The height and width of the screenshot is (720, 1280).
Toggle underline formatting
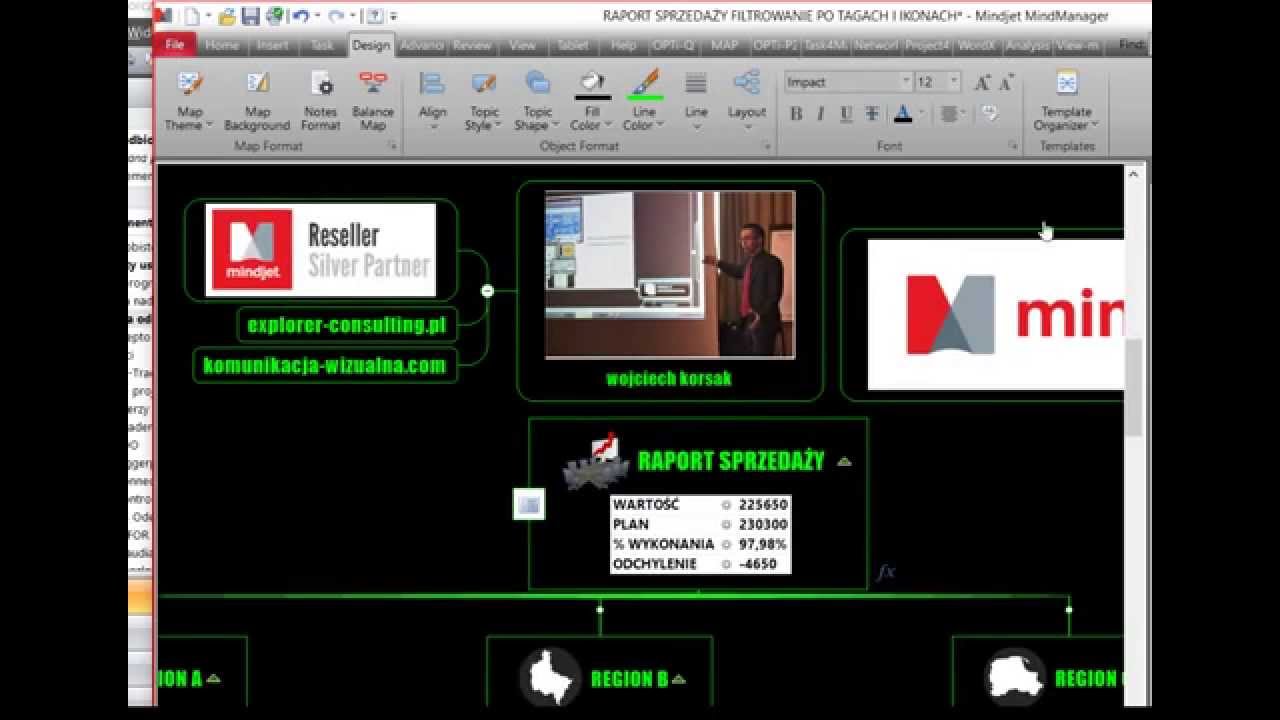click(846, 114)
